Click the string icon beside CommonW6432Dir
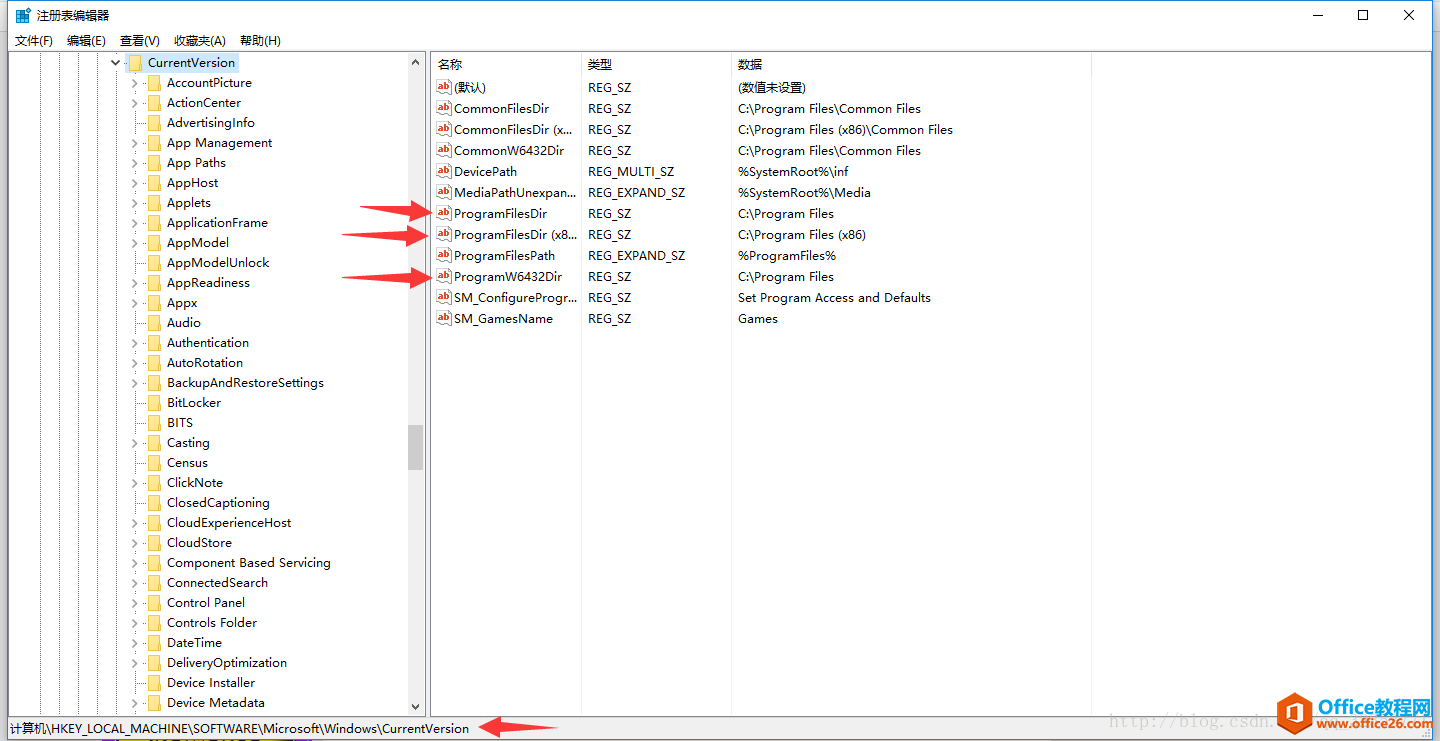1440x741 pixels. (444, 150)
